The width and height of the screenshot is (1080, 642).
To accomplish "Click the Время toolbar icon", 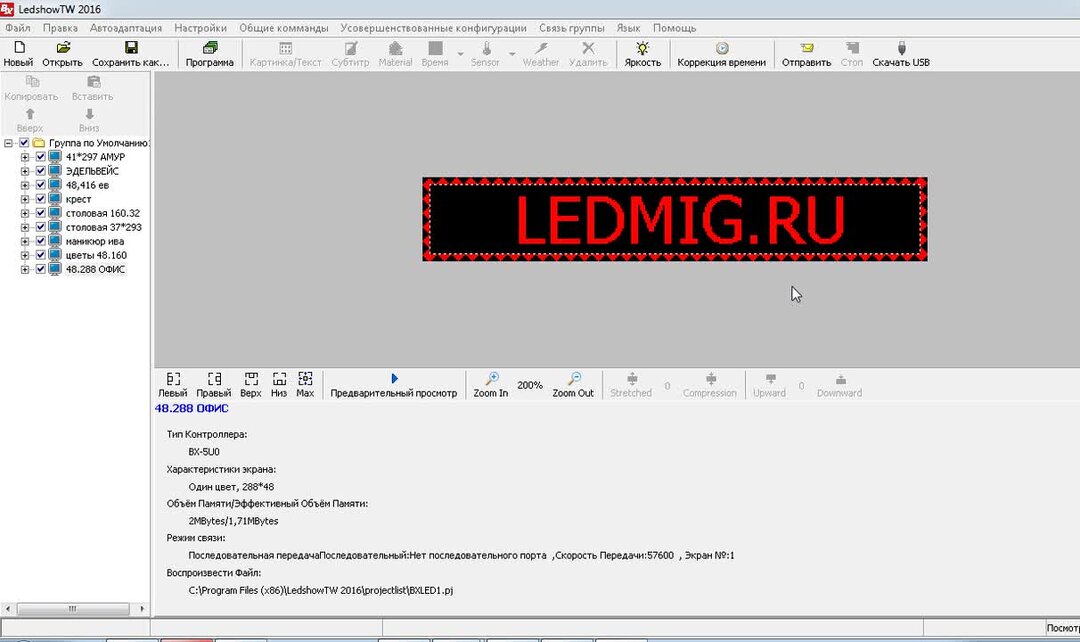I will click(x=435, y=48).
